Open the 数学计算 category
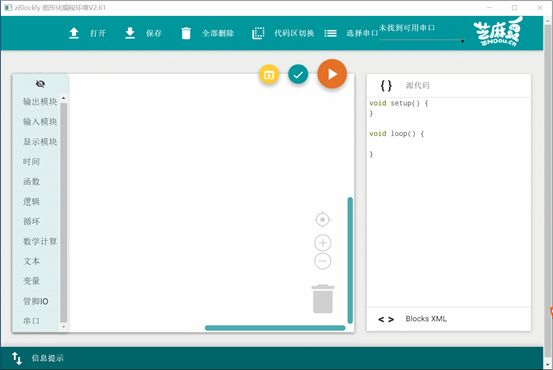This screenshot has height=370, width=553. (40, 242)
